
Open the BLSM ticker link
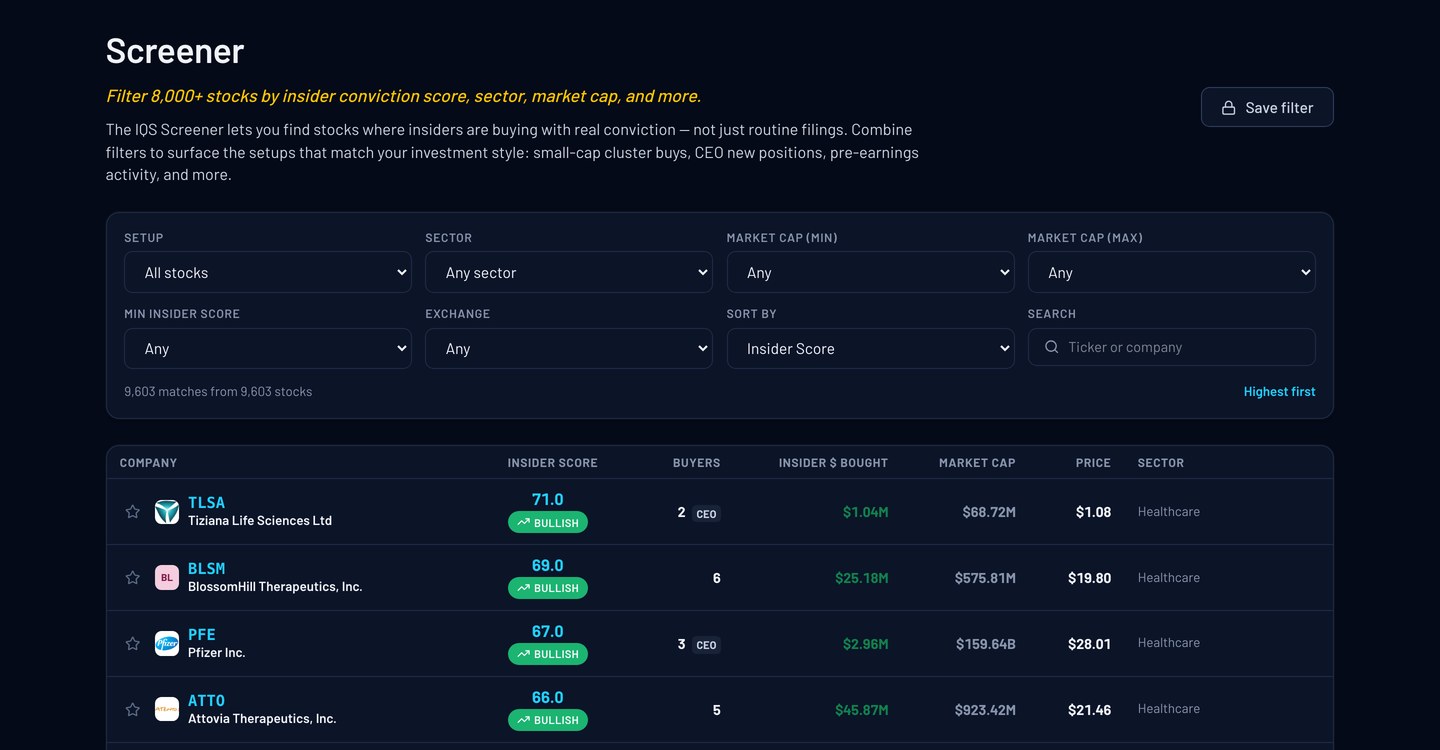click(x=206, y=568)
